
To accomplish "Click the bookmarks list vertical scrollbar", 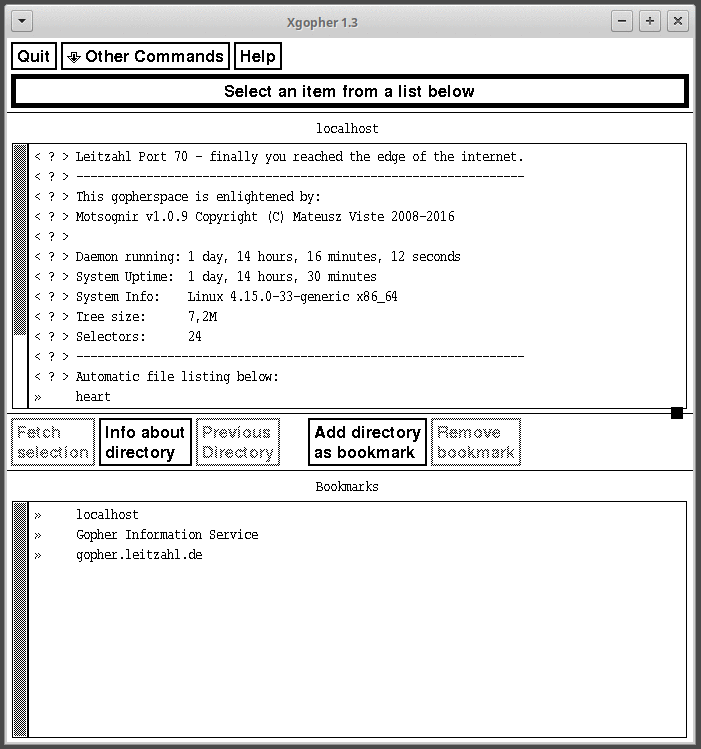I will [20, 620].
